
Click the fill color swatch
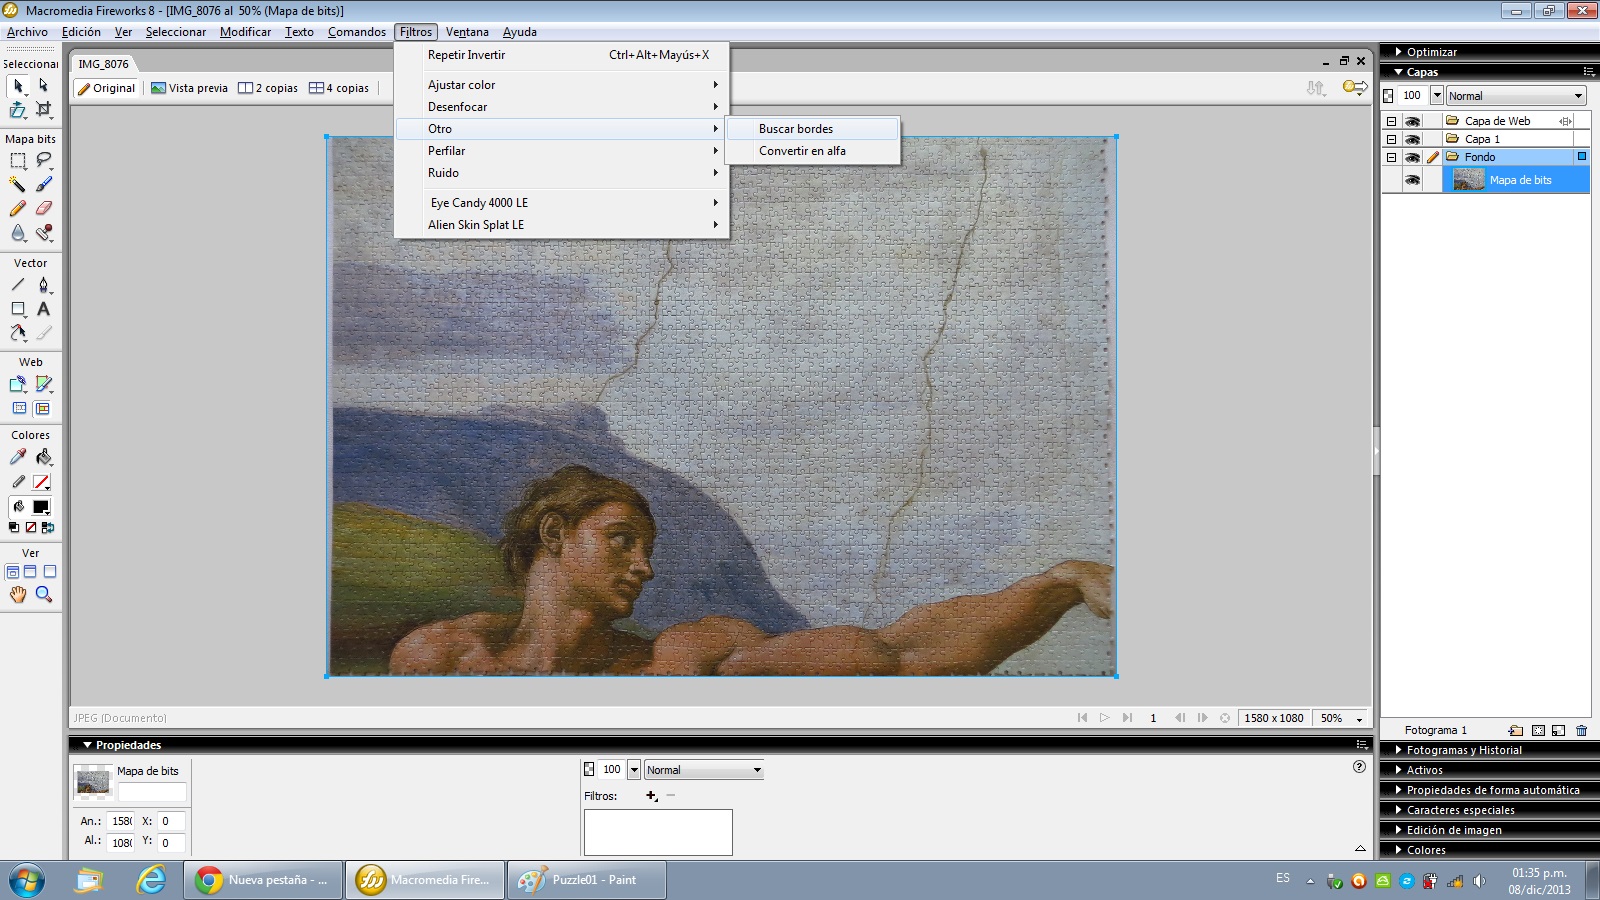(x=41, y=507)
